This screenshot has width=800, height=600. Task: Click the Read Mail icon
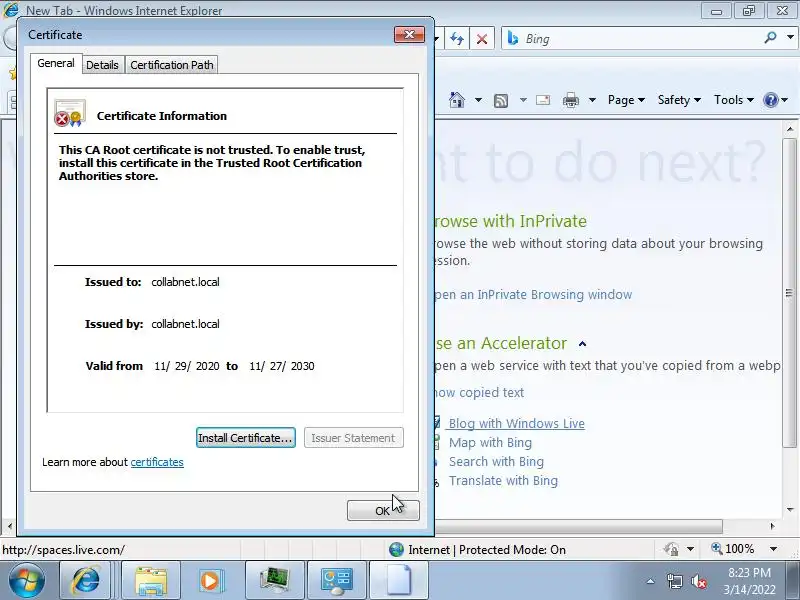click(543, 100)
